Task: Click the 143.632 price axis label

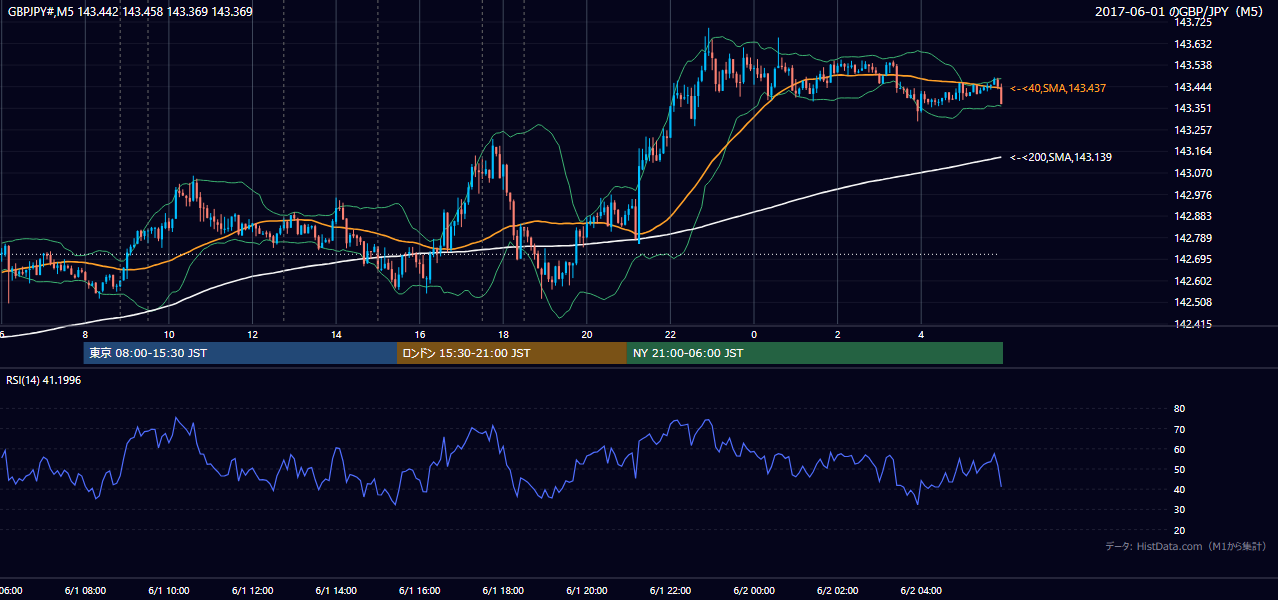Action: pyautogui.click(x=1193, y=44)
